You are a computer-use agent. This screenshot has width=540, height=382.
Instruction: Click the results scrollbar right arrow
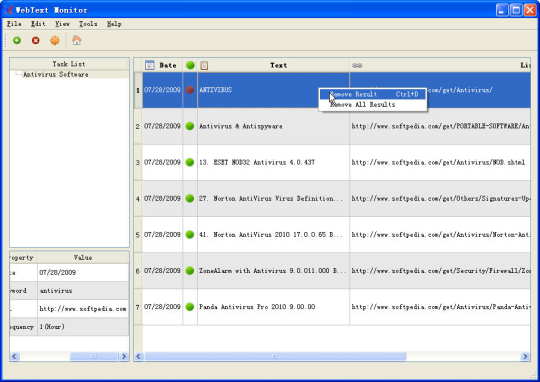click(x=525, y=356)
